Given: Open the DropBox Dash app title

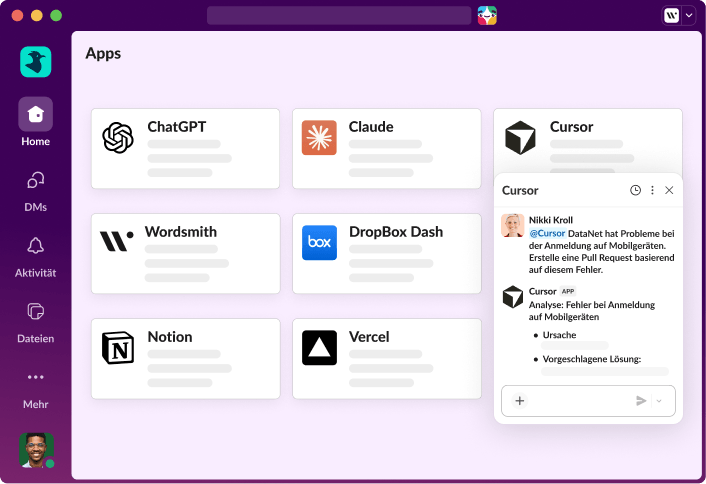Looking at the screenshot, I should point(396,232).
